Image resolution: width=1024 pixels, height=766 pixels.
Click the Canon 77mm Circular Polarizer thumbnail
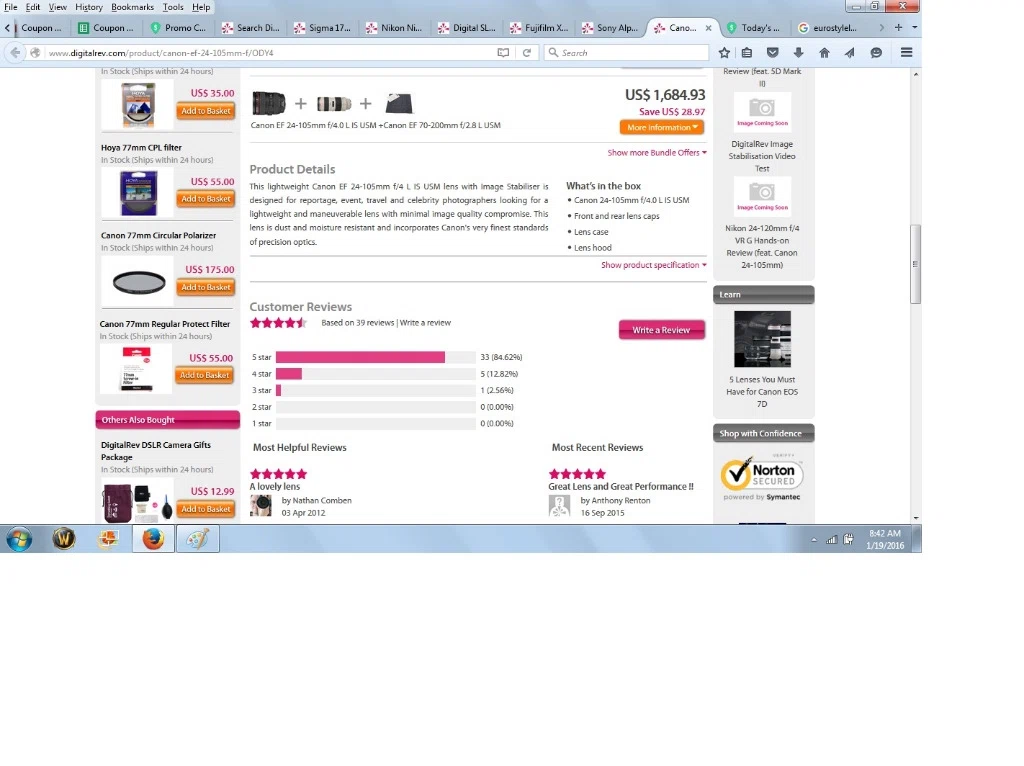(x=138, y=282)
